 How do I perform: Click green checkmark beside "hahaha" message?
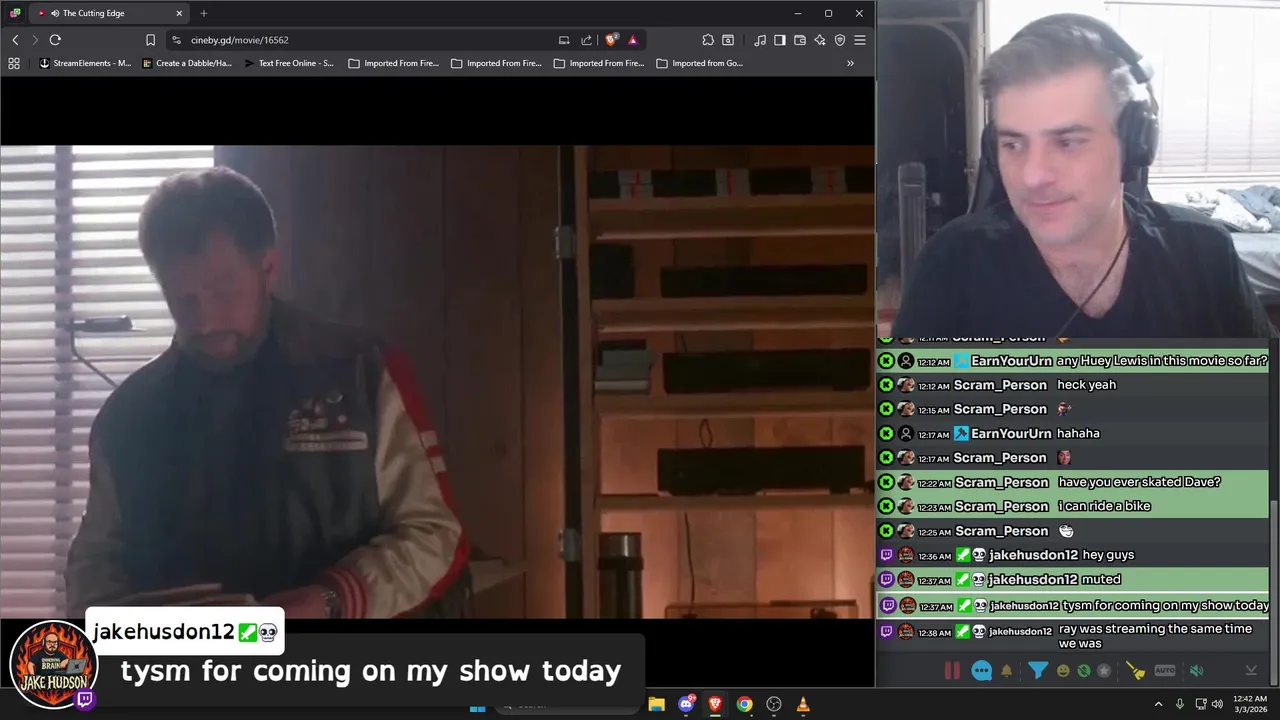click(886, 433)
